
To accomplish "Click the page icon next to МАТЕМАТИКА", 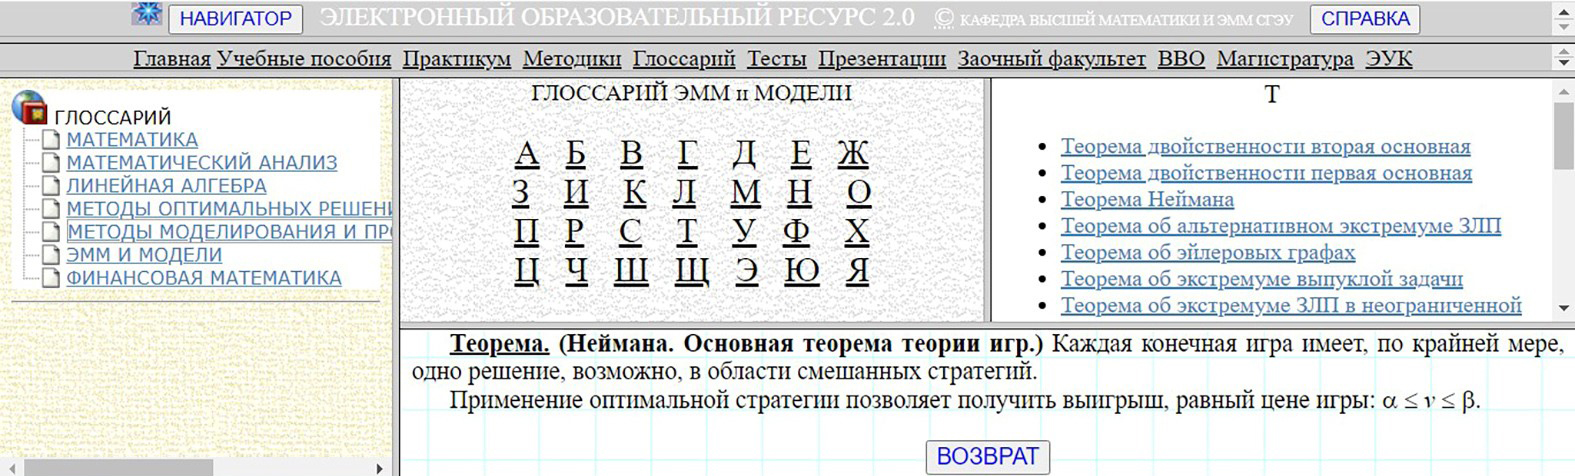I will pyautogui.click(x=51, y=140).
